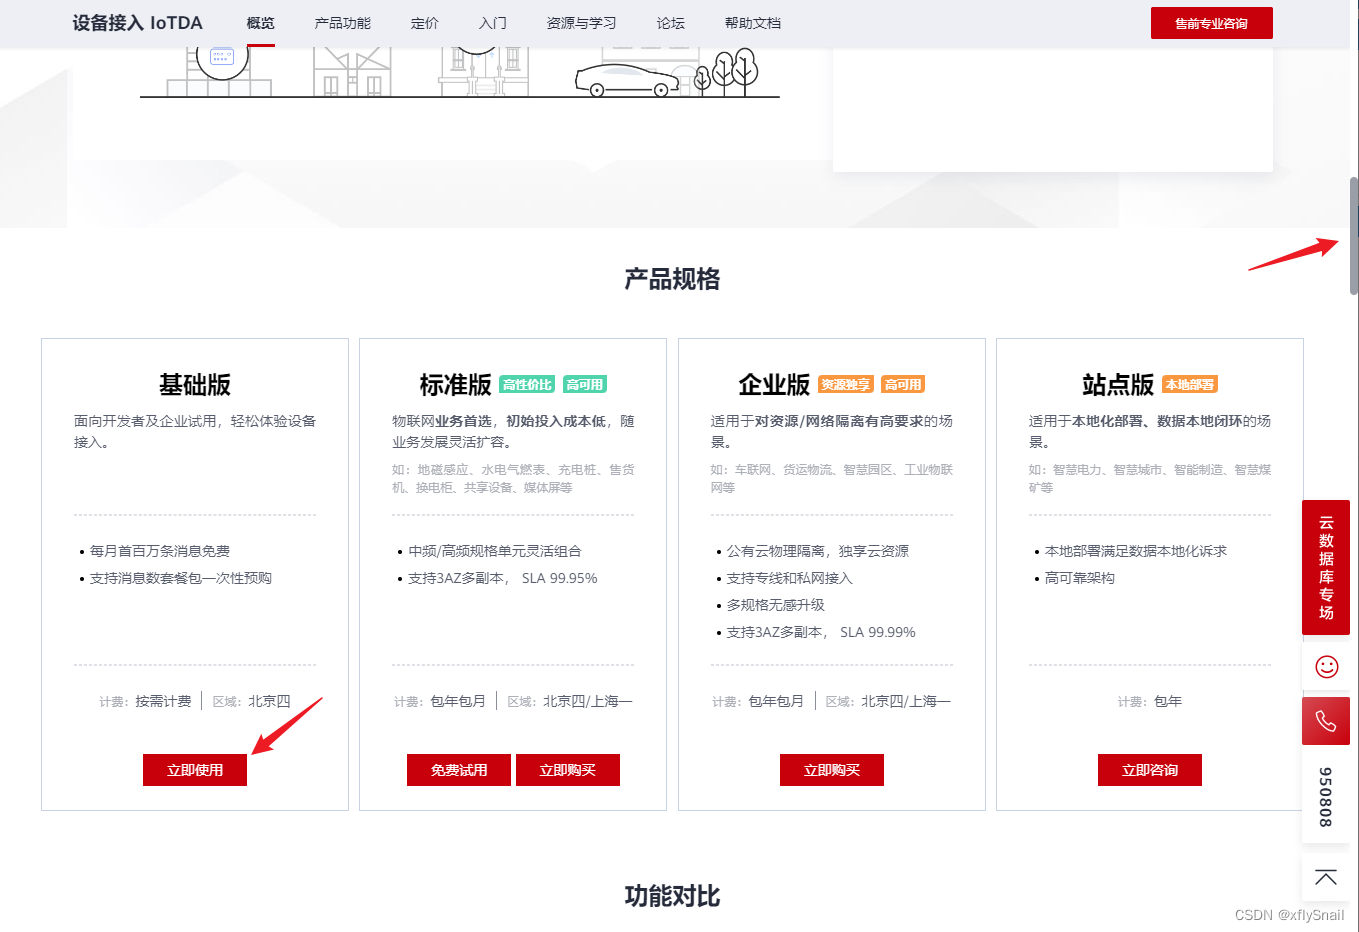Click 立即购买 under the 标准版 card
Screen dimensions: 1359x932
point(568,770)
